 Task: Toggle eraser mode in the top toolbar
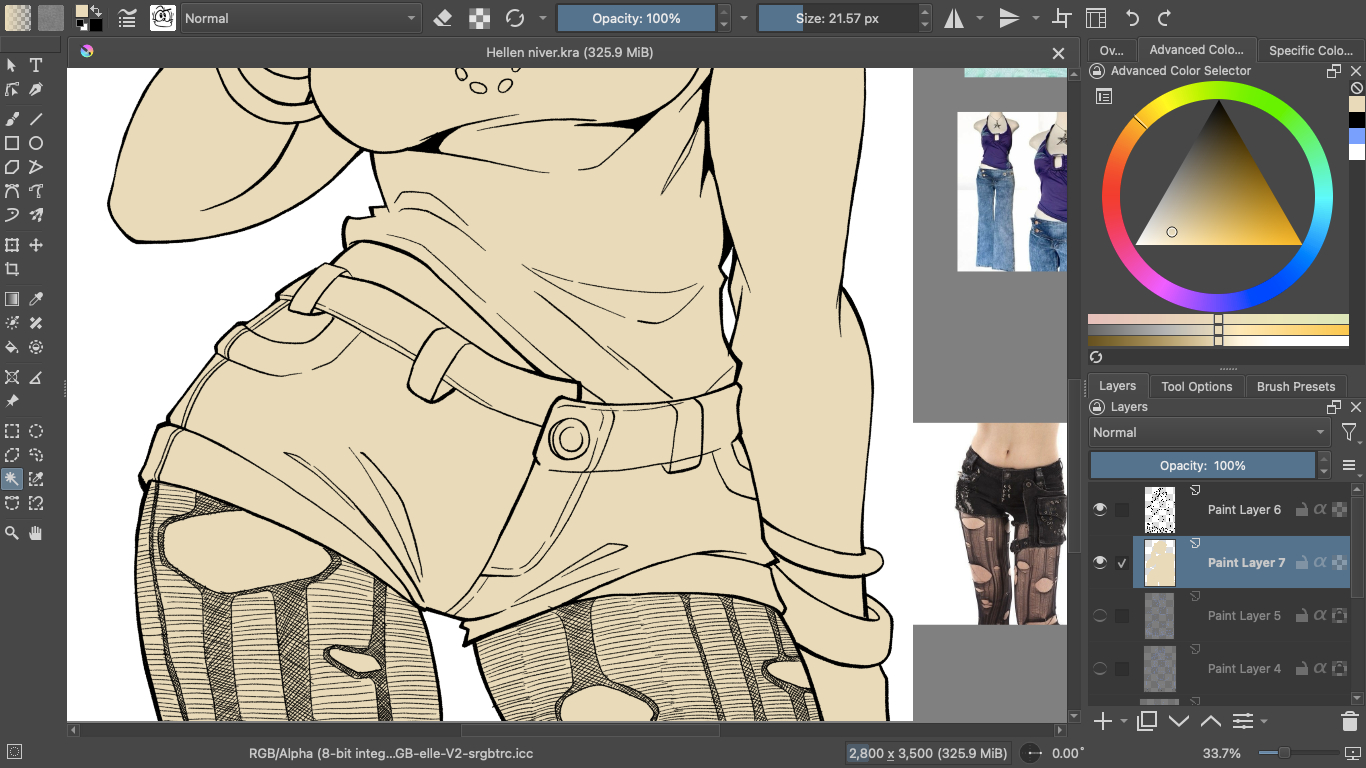443,18
